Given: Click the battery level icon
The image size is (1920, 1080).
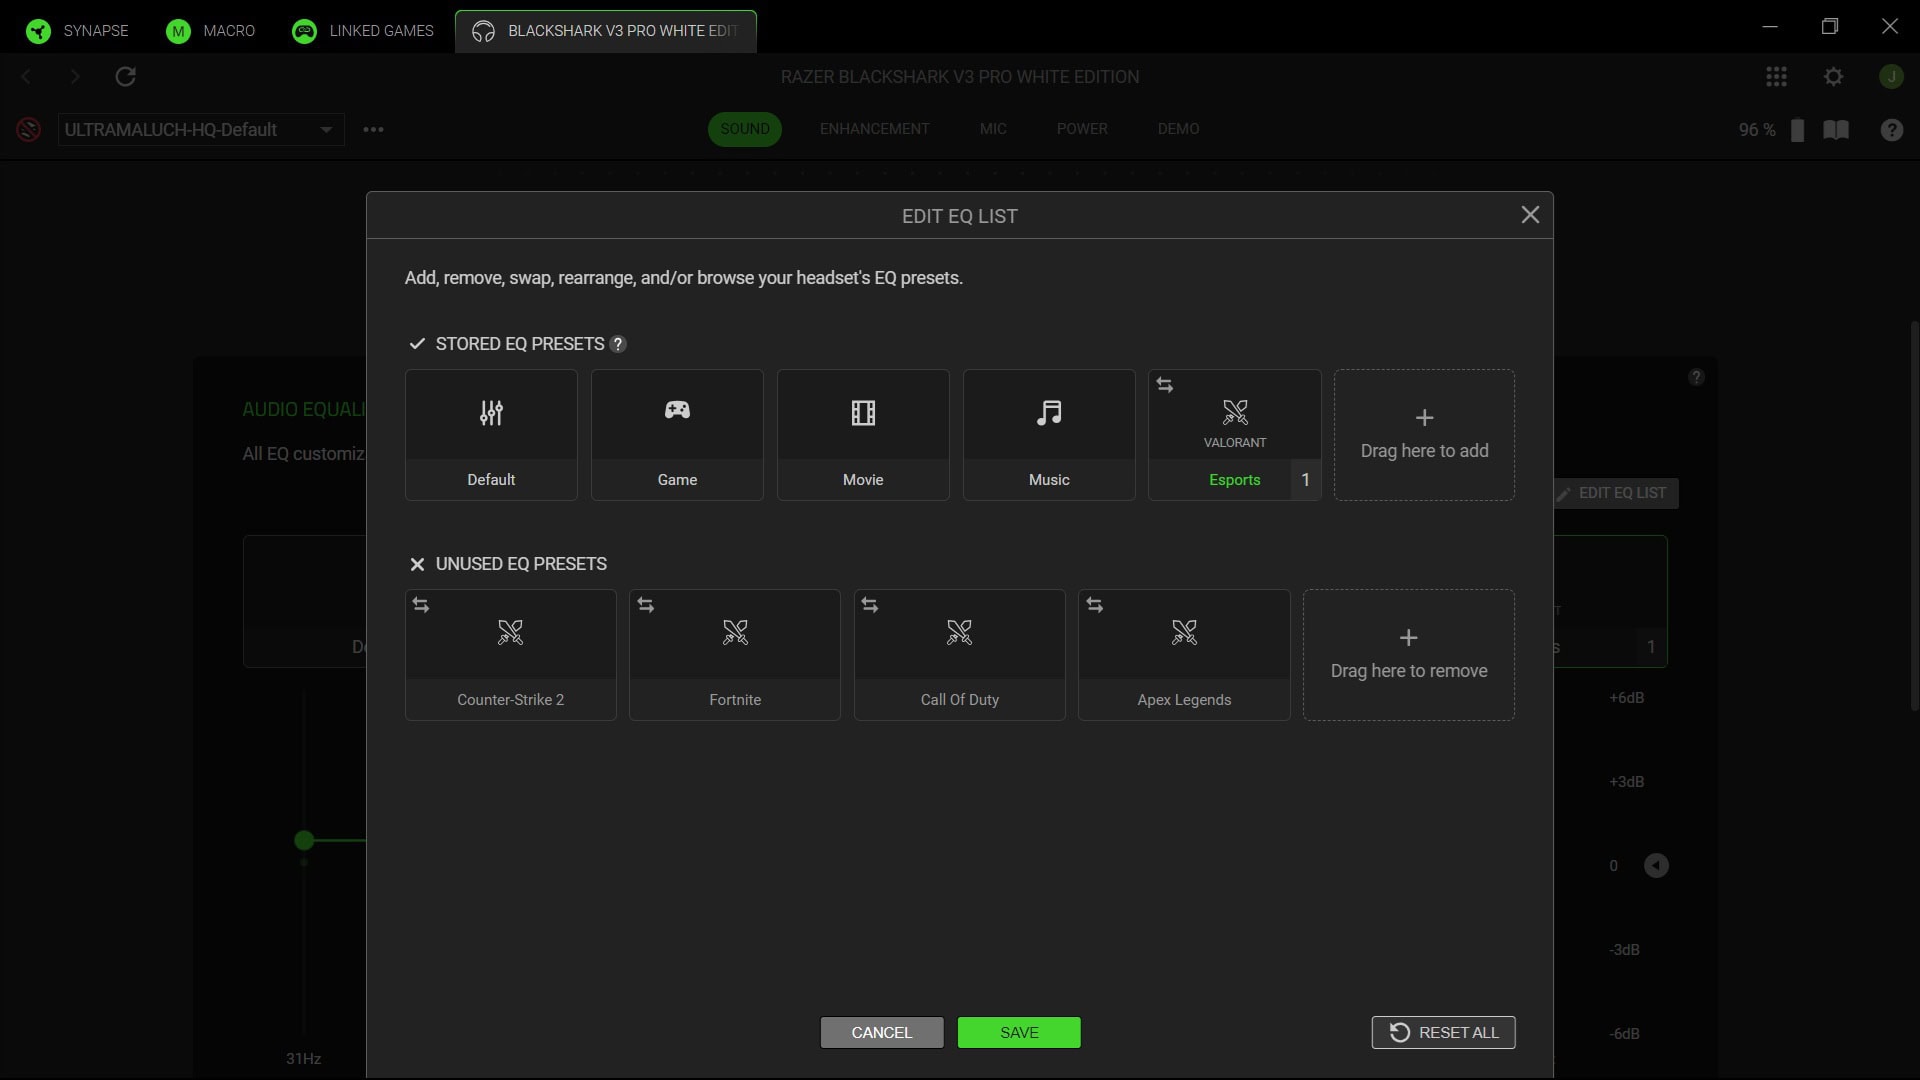Looking at the screenshot, I should (x=1797, y=130).
